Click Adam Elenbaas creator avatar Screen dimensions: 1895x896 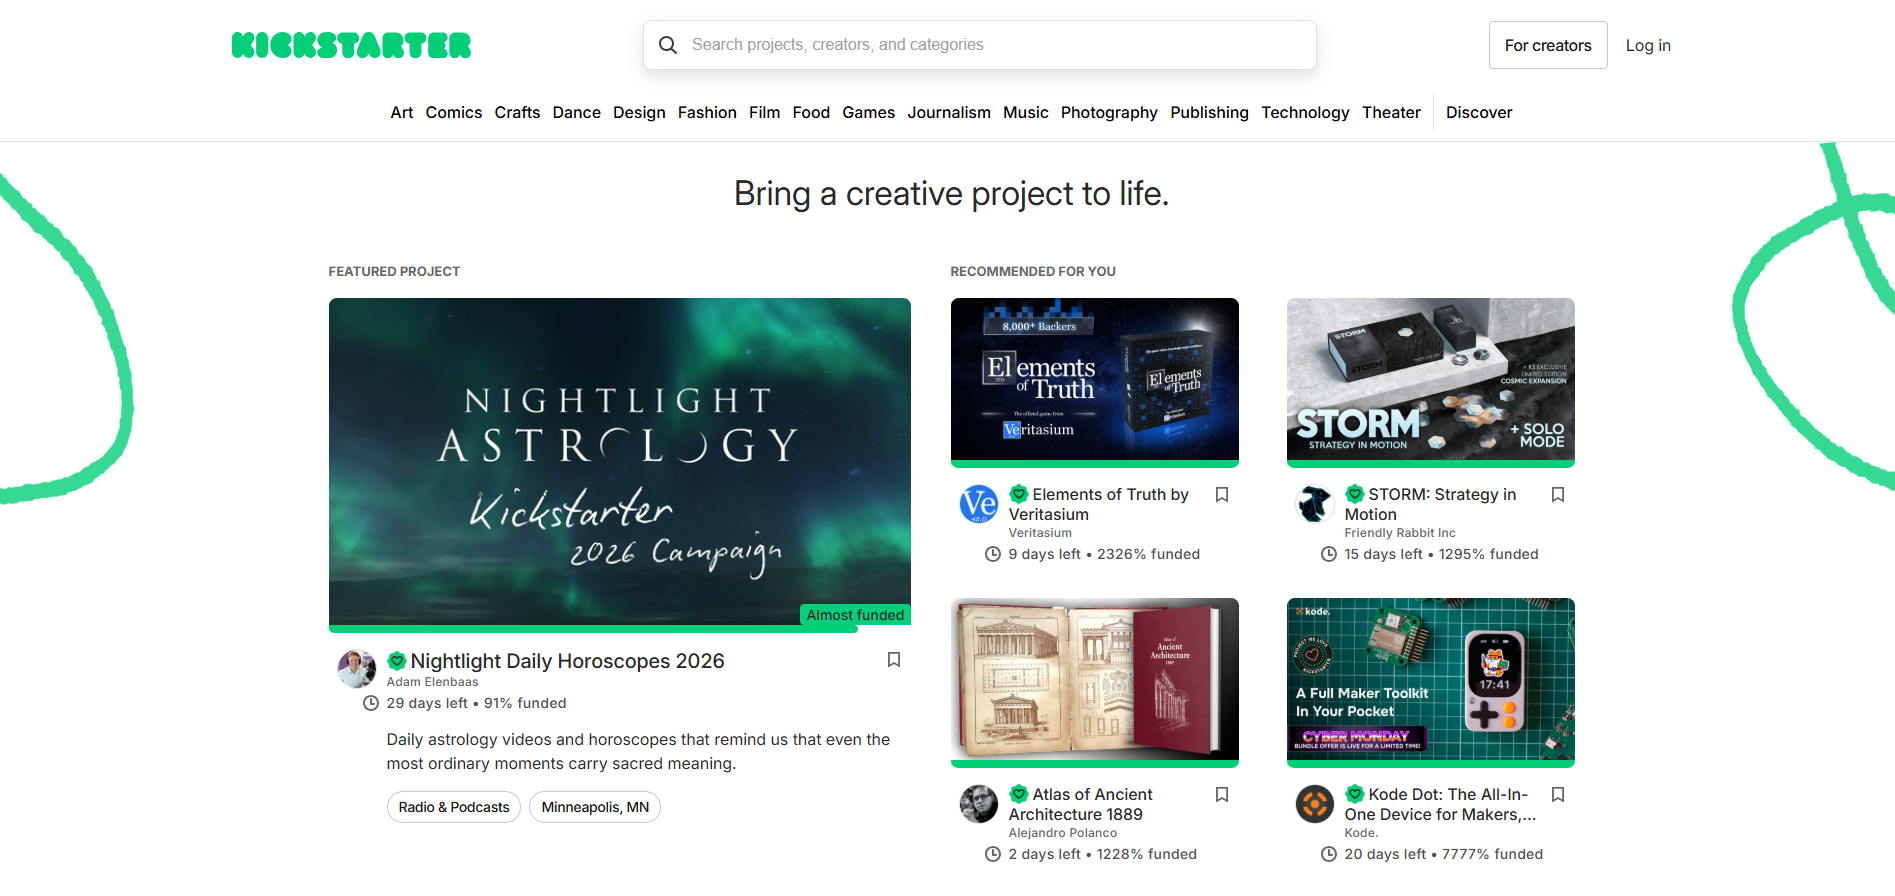[357, 669]
